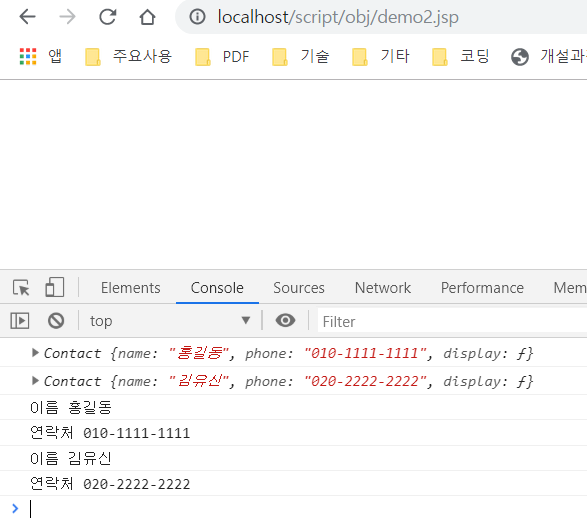Click the address bar URL localhost/script/obj/demo2.jsp

338,17
